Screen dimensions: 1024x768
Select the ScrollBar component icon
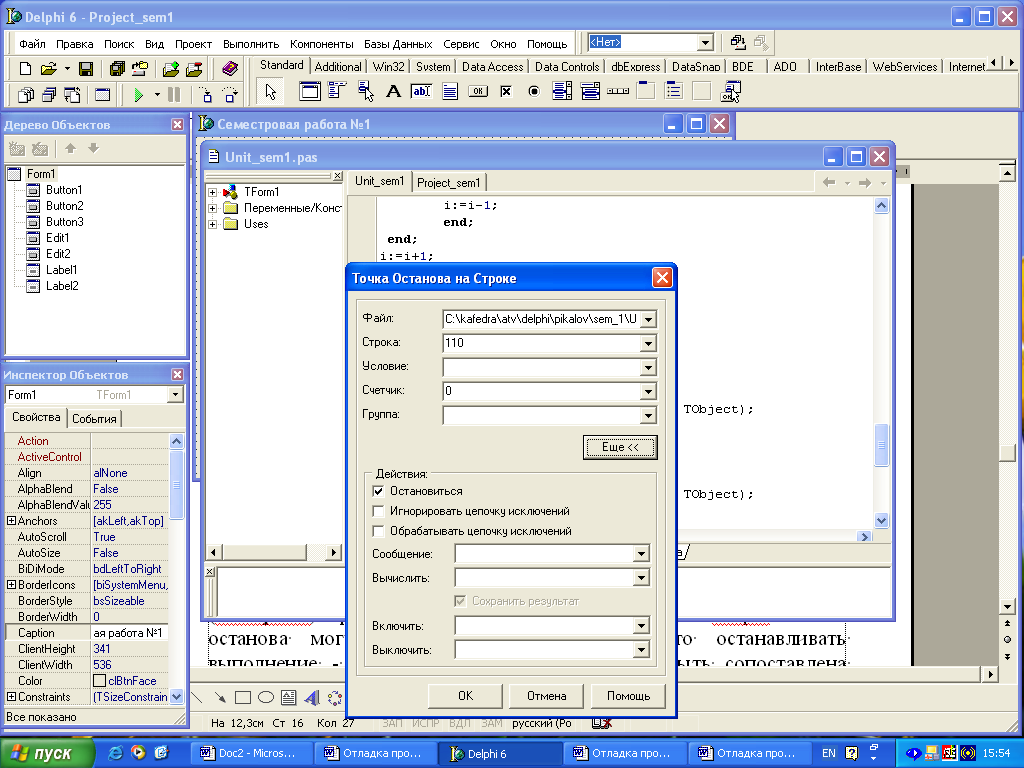618,91
